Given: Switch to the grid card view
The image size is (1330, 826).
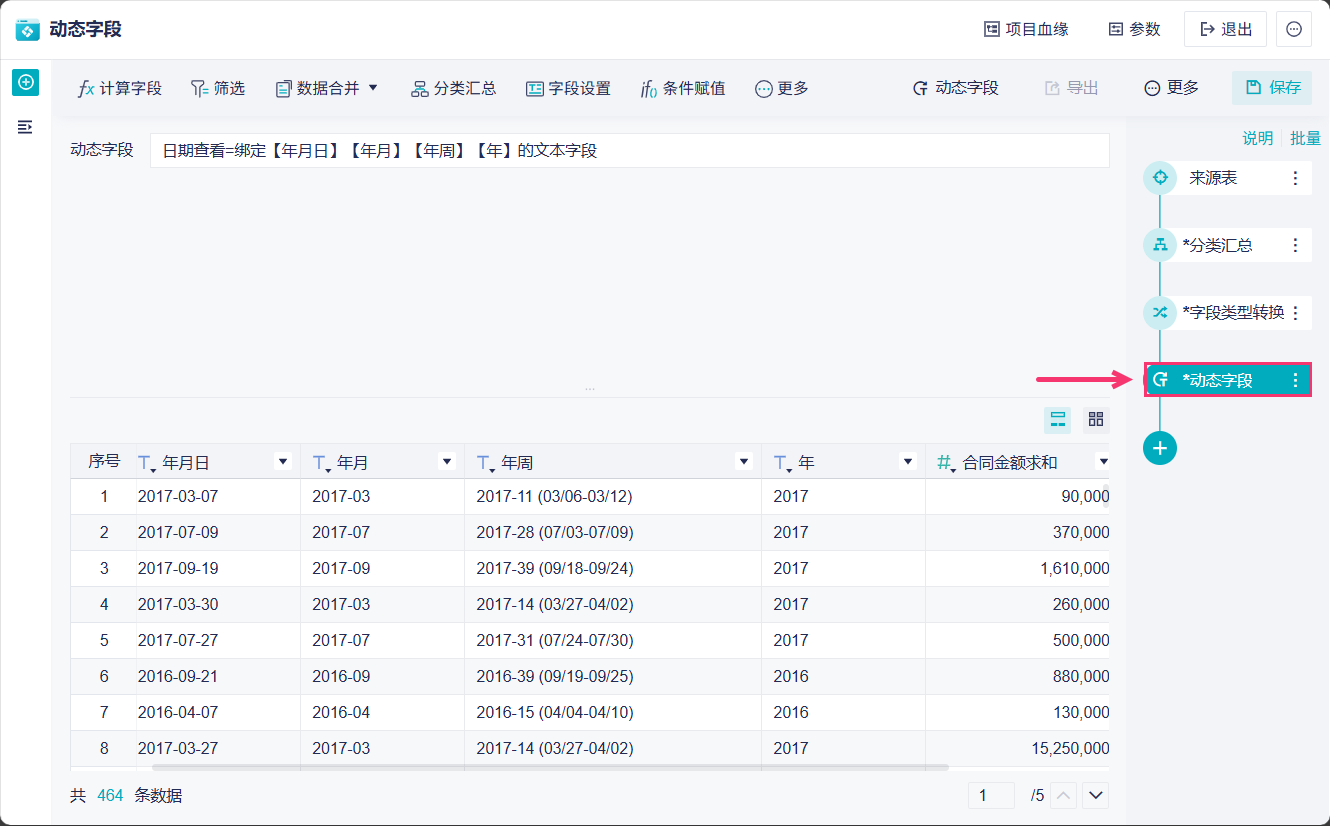Looking at the screenshot, I should (x=1096, y=420).
